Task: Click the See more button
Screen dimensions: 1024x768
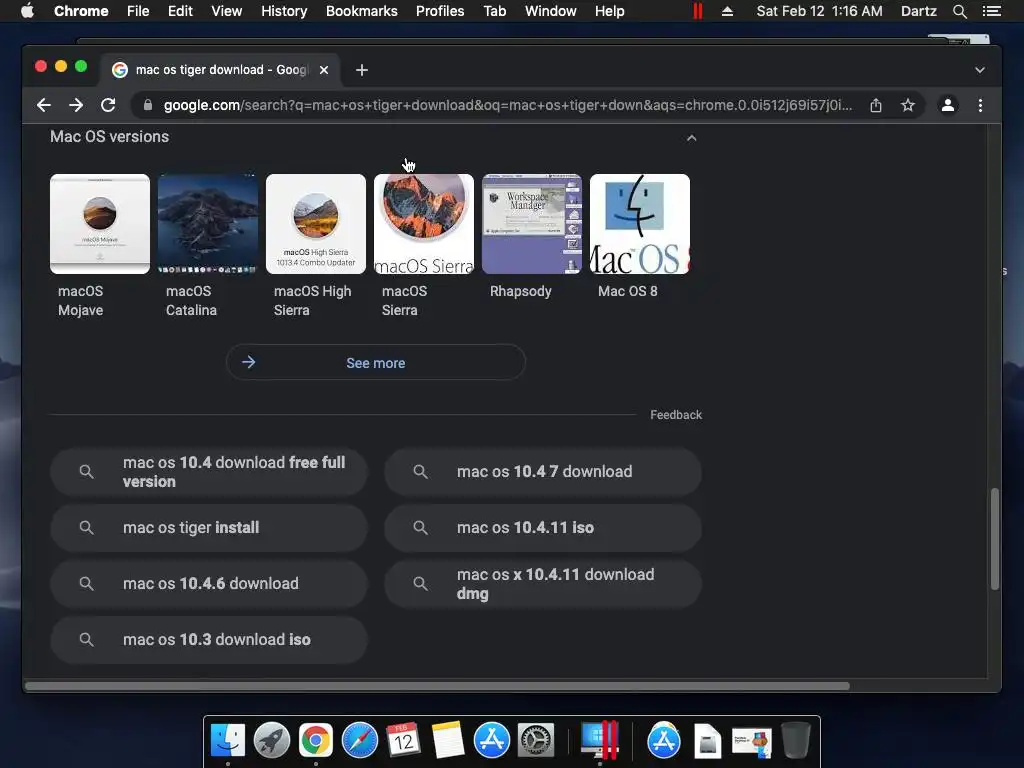Action: pos(376,362)
